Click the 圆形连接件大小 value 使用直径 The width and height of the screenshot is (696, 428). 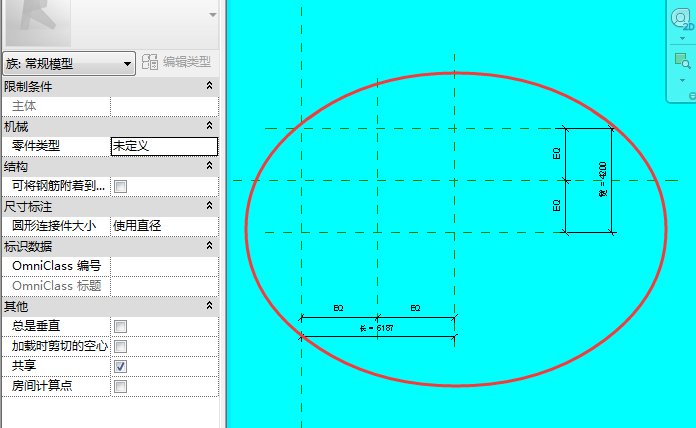(x=163, y=226)
